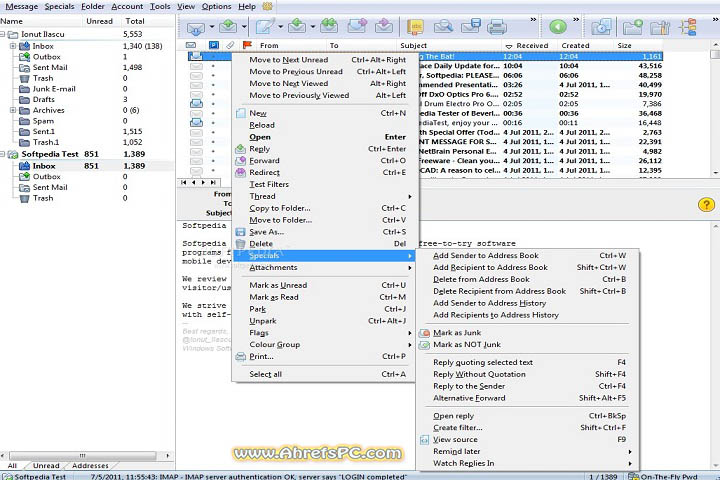This screenshot has width=720, height=480.
Task: Click the Print toolbar icon
Action: (x=497, y=27)
